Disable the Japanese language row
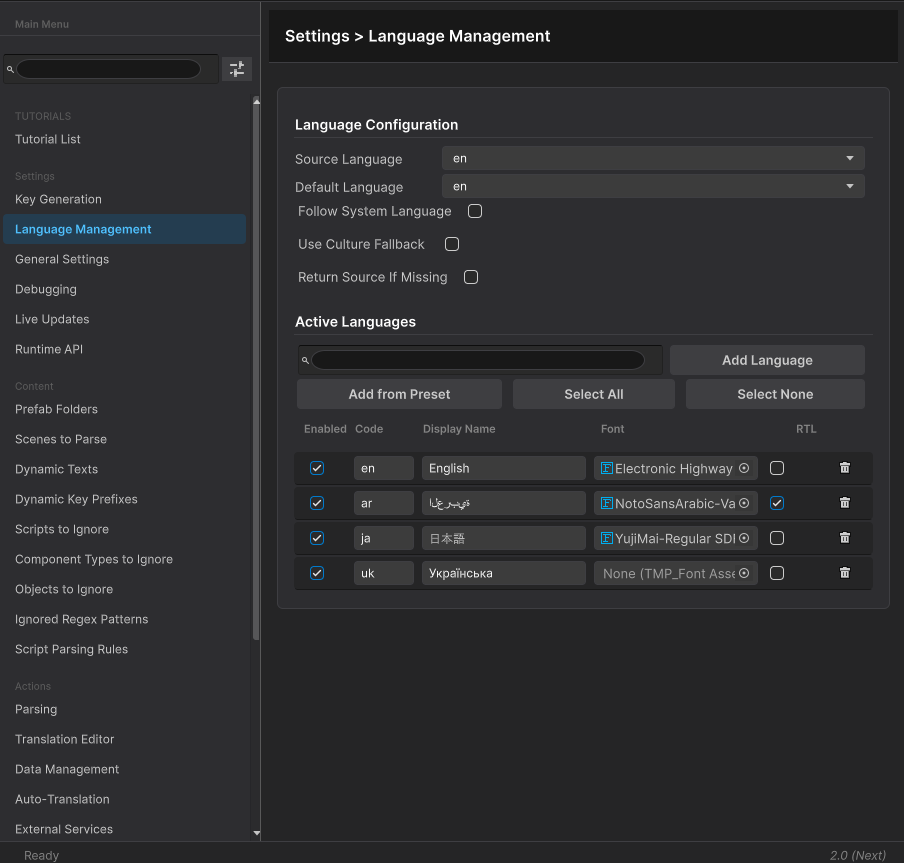This screenshot has width=904, height=863. coord(317,538)
